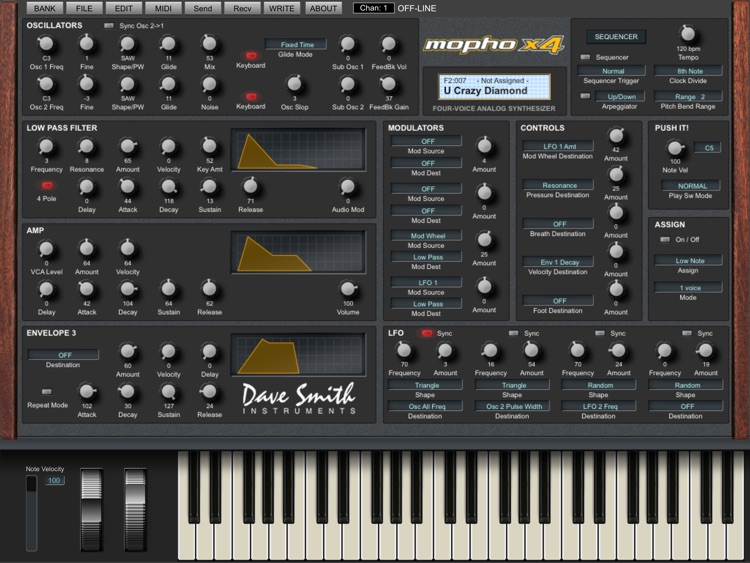Click the Envelope 3 Sustain knob
This screenshot has height=563, width=750.
coord(168,392)
